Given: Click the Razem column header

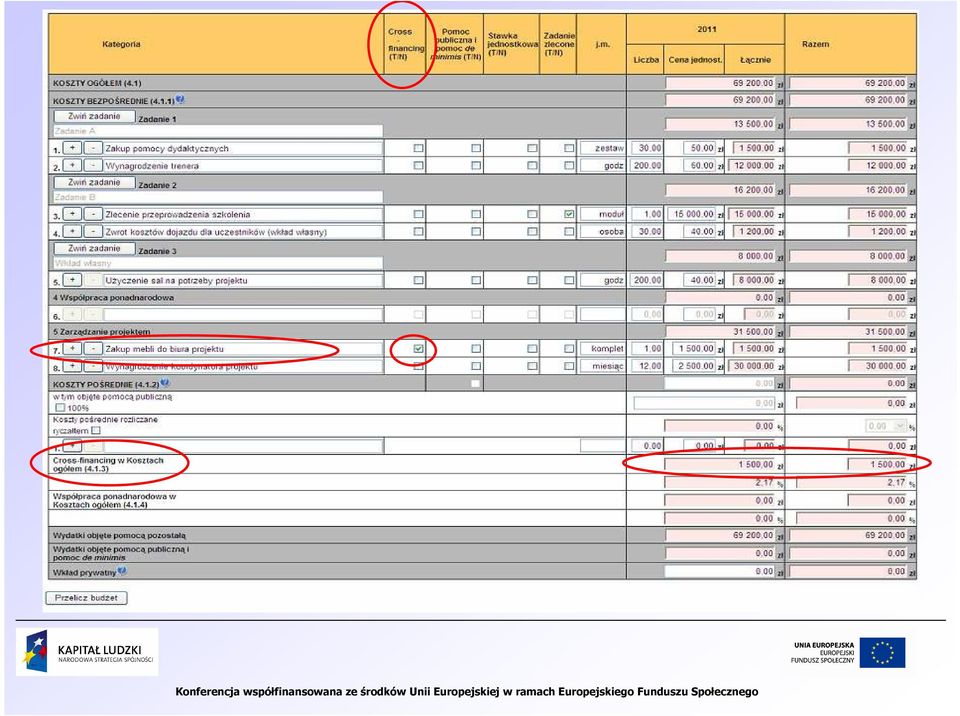Looking at the screenshot, I should [x=851, y=44].
